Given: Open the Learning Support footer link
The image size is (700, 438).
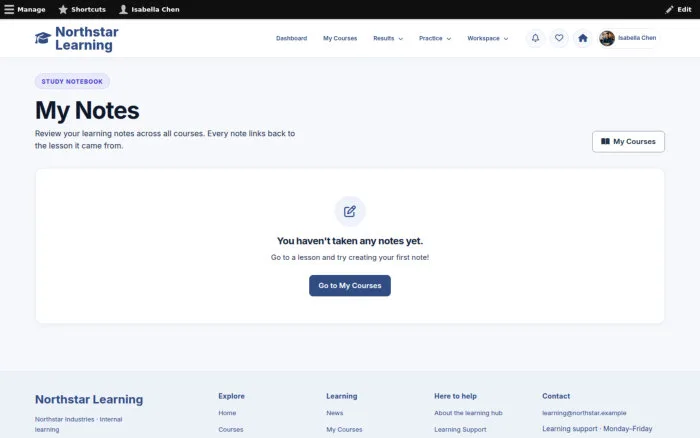Looking at the screenshot, I should (460, 430).
